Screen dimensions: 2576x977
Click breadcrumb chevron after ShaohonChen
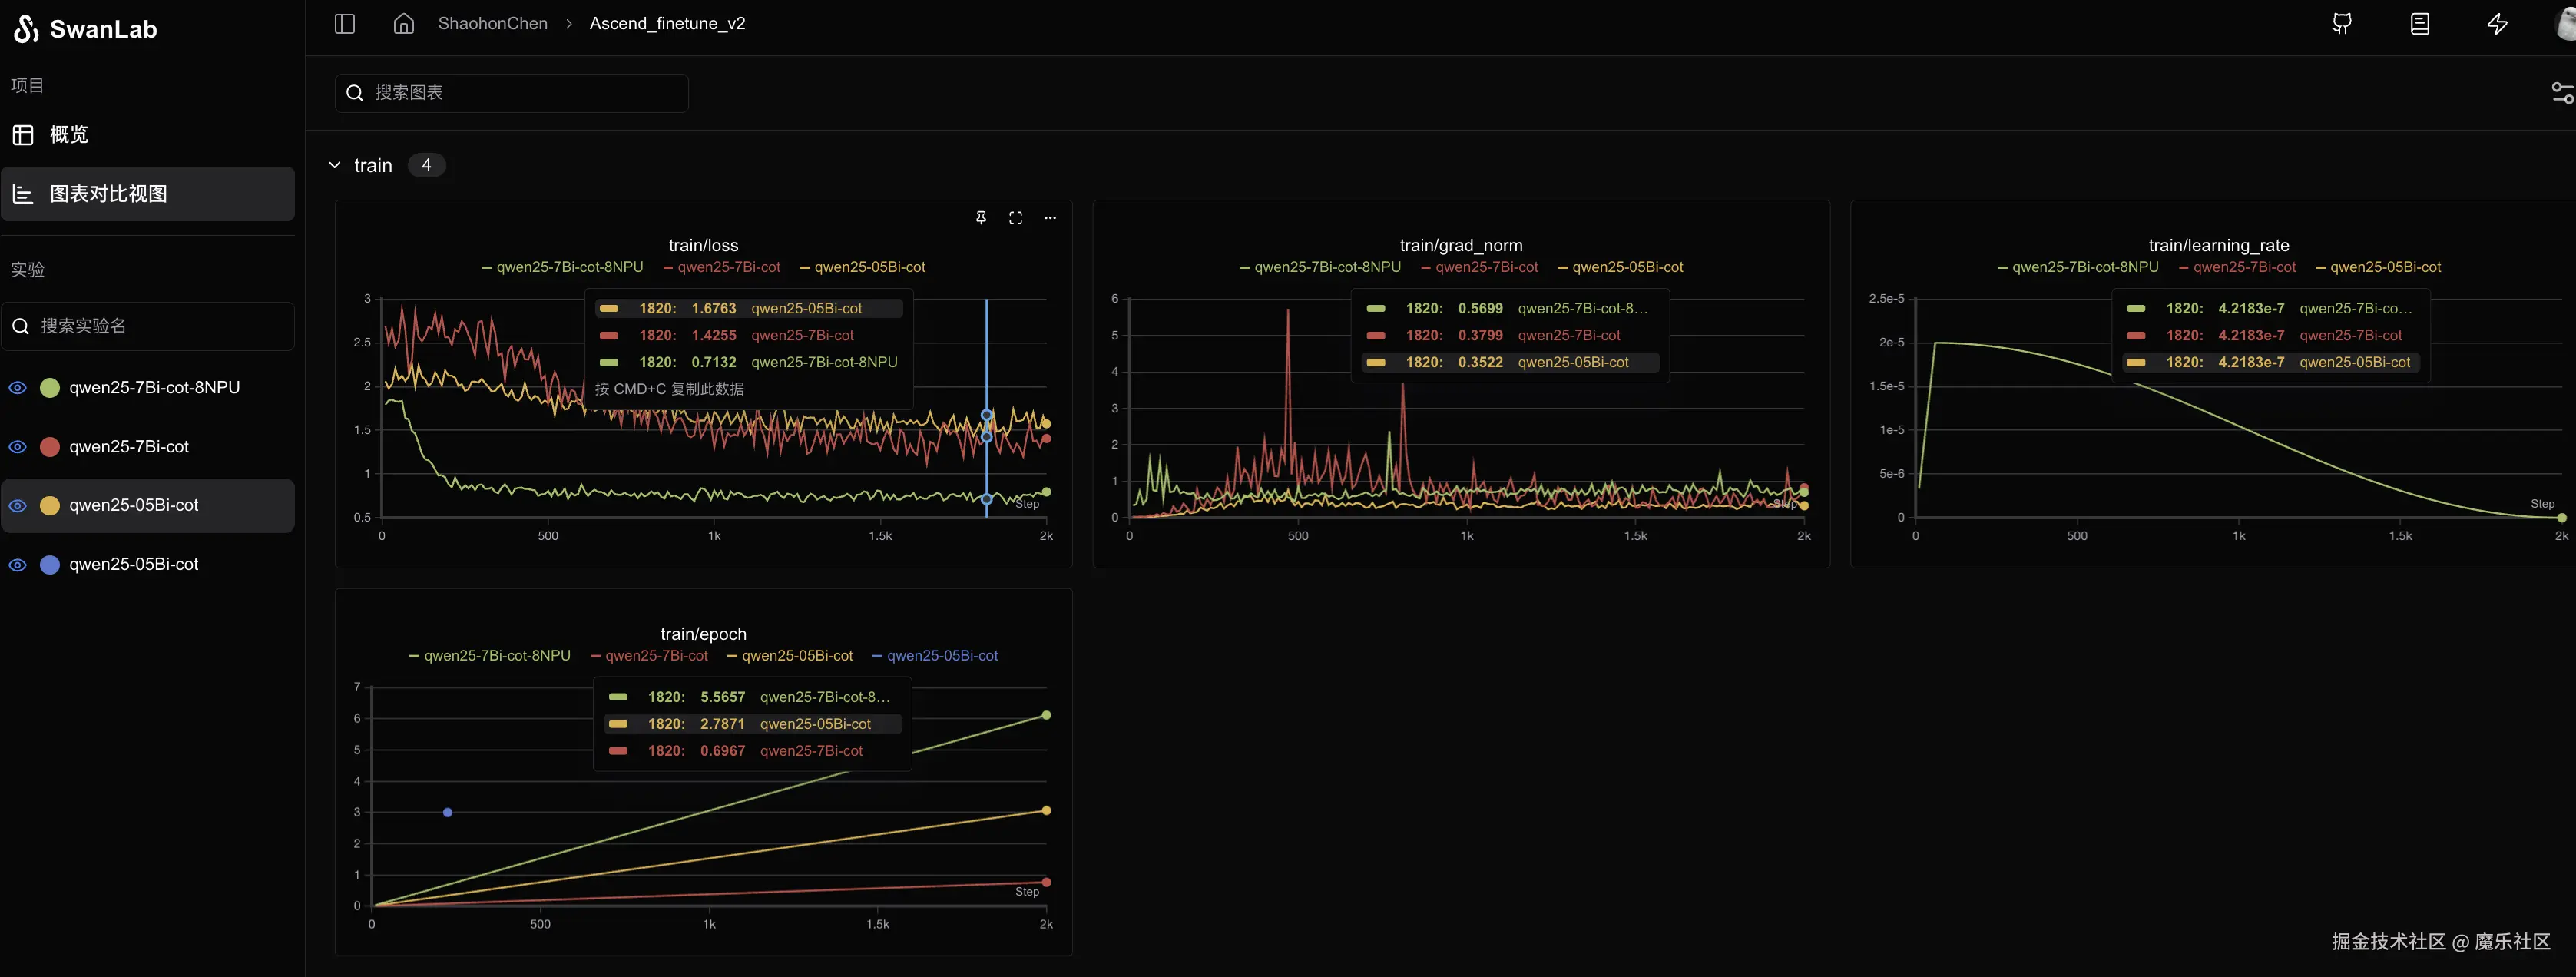tap(569, 23)
